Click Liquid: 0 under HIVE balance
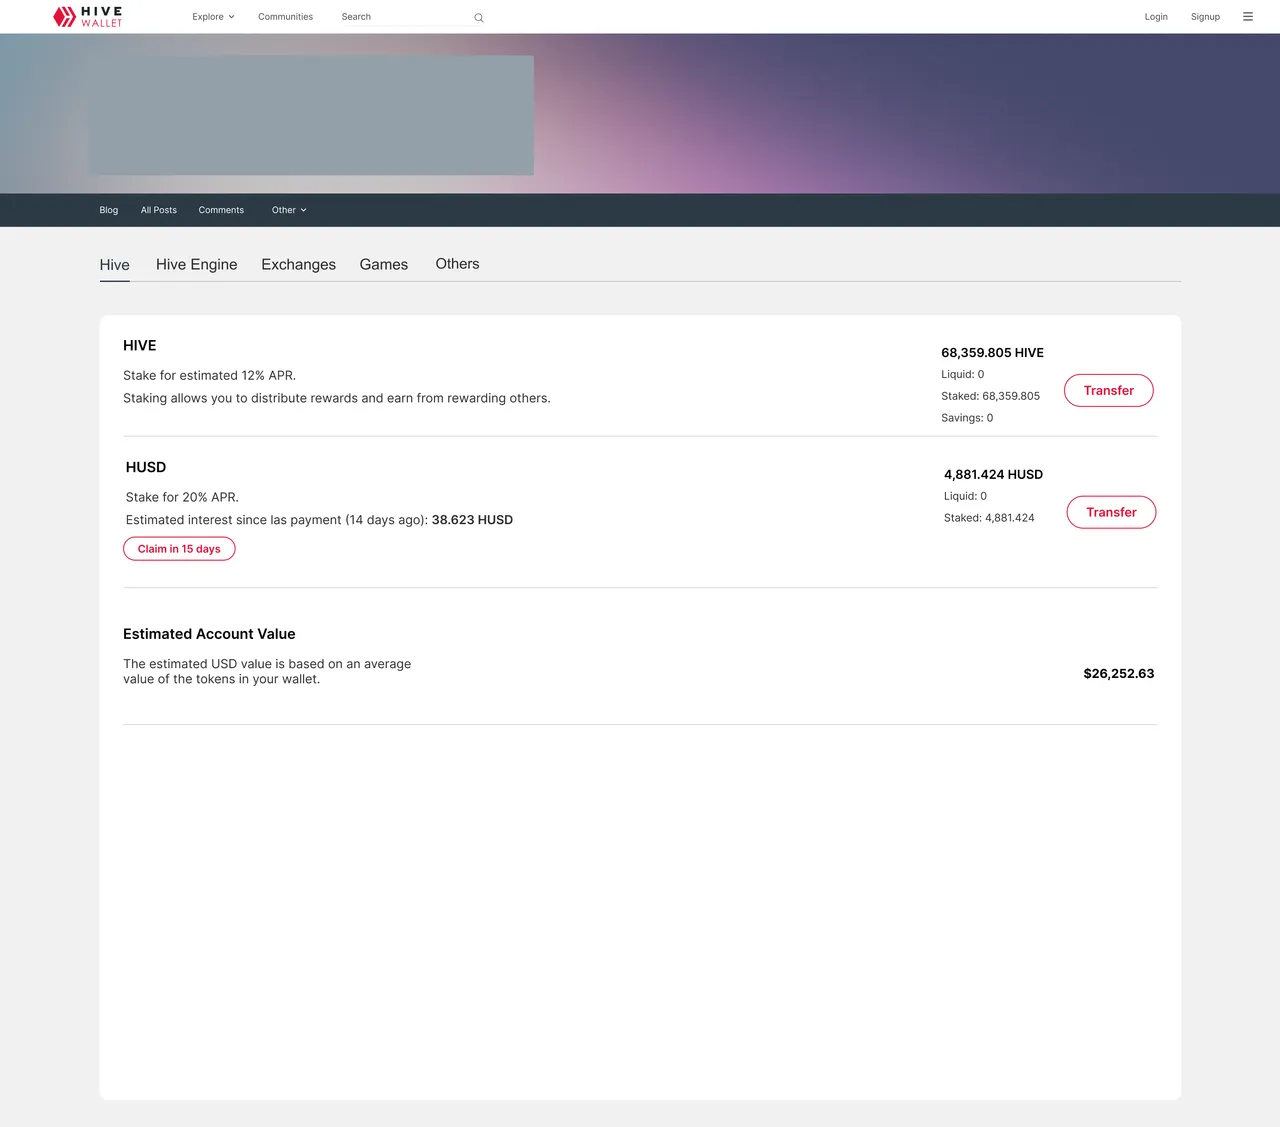The height and width of the screenshot is (1127, 1280). point(962,374)
